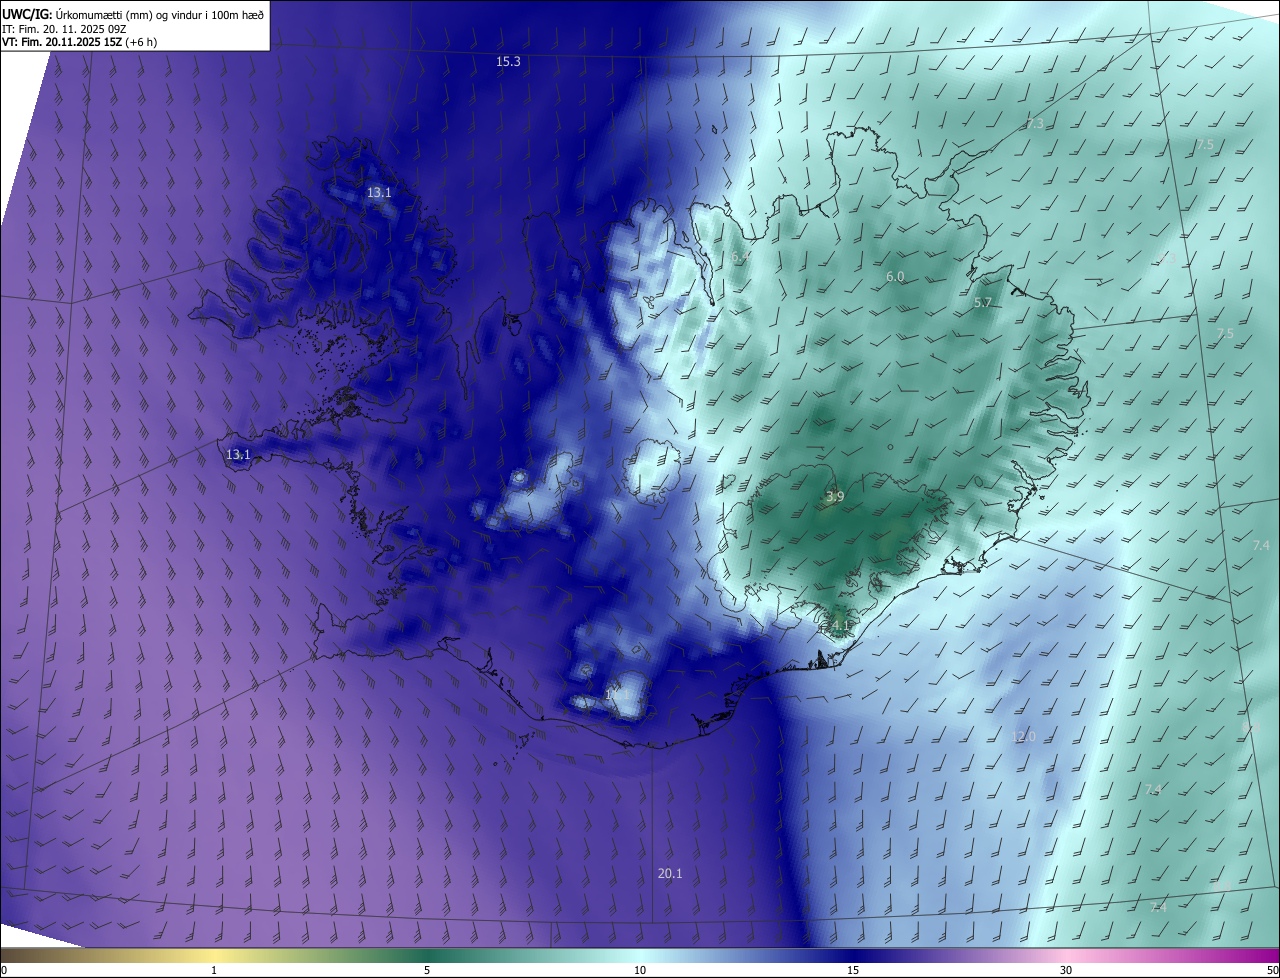Click the '15' tick on the color scale
Screen dimensions: 1280x978
[853, 970]
